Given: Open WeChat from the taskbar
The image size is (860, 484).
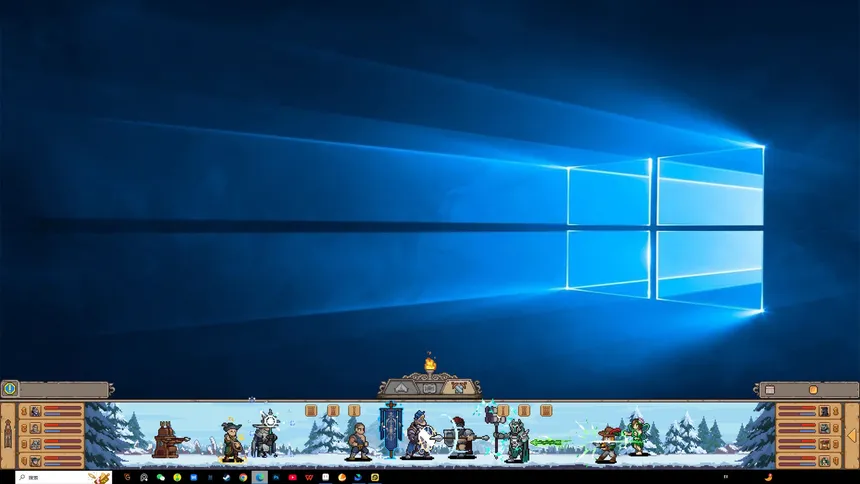Looking at the screenshot, I should (x=160, y=478).
